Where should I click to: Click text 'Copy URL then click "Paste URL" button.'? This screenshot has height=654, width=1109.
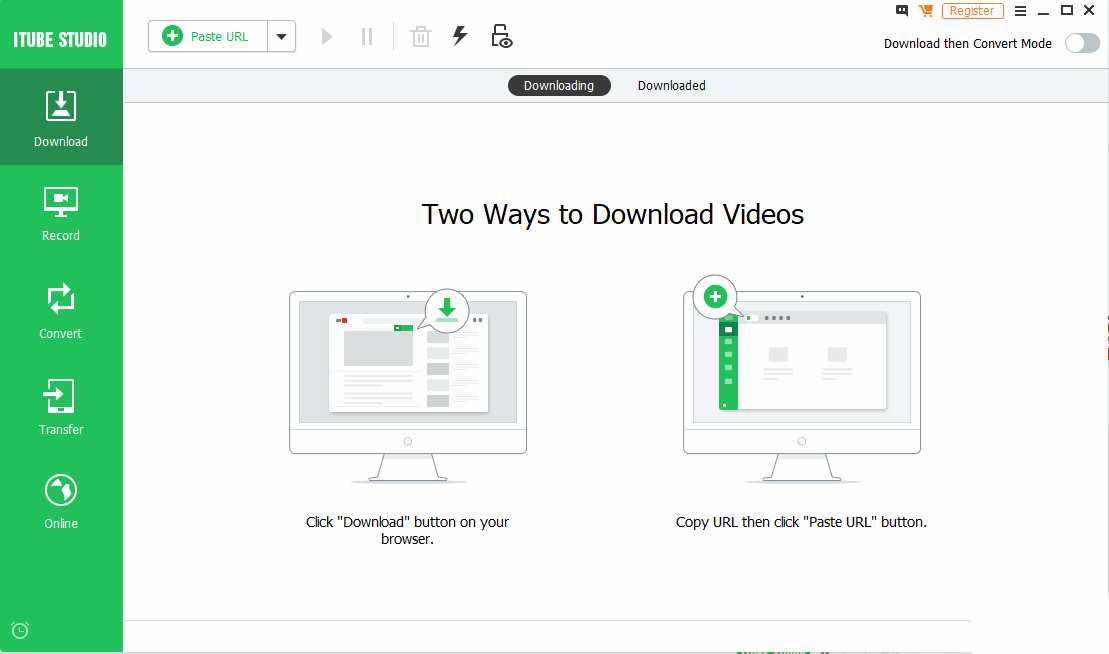[801, 522]
